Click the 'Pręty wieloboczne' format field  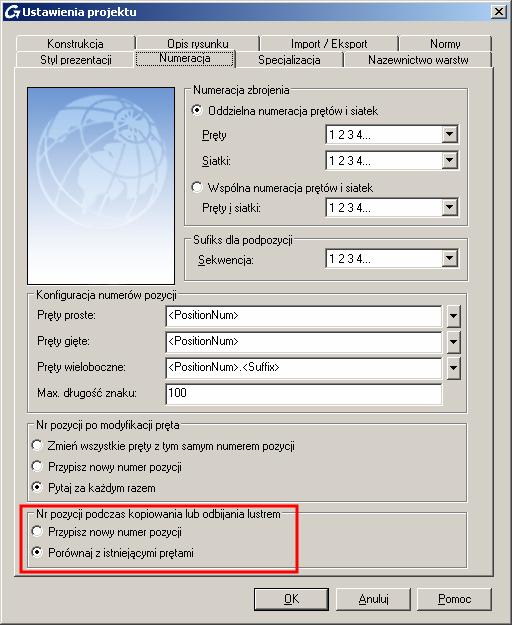click(x=304, y=368)
